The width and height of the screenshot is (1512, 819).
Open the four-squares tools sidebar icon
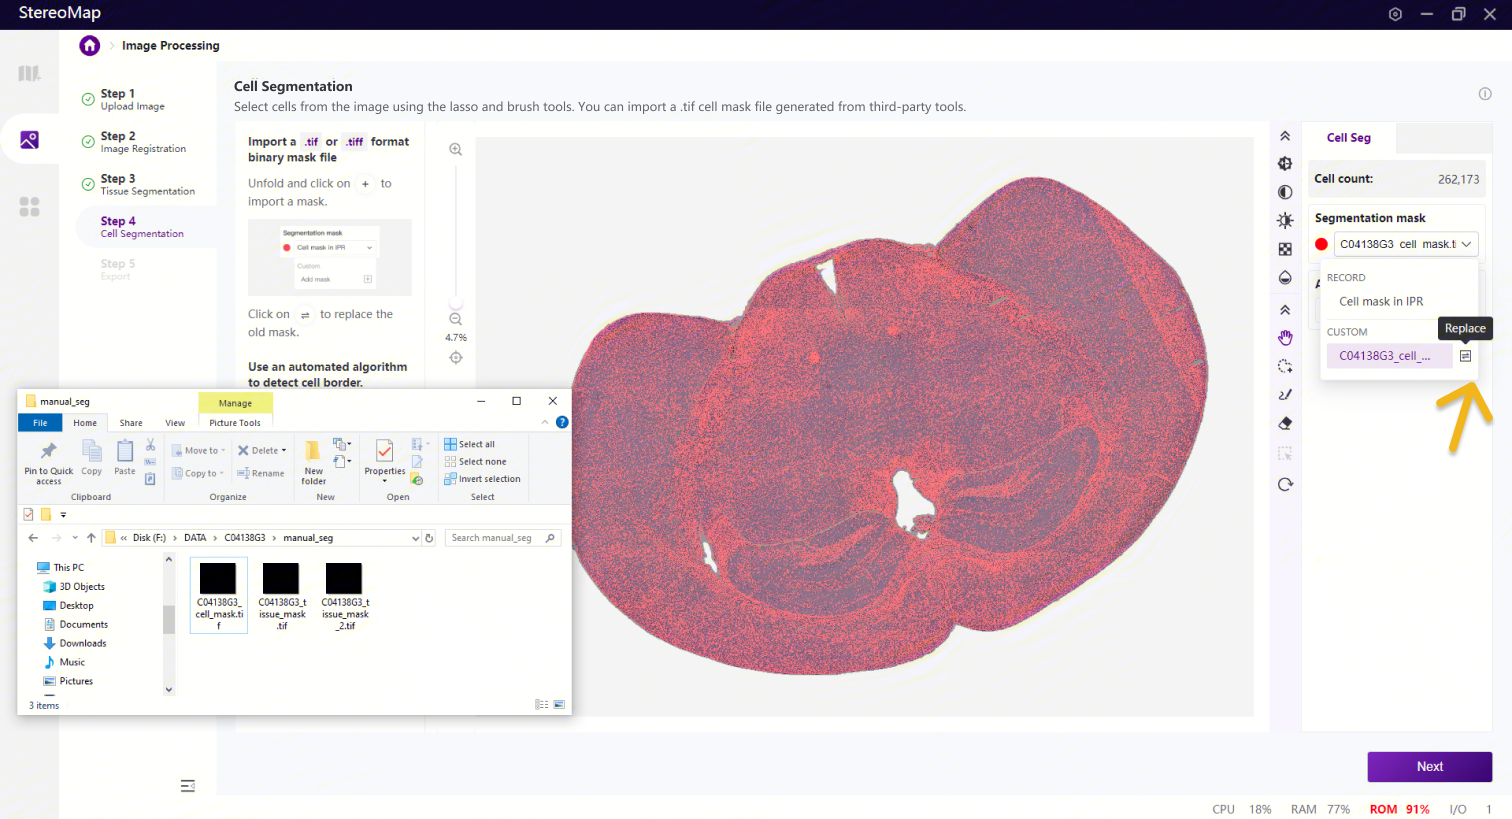click(29, 206)
